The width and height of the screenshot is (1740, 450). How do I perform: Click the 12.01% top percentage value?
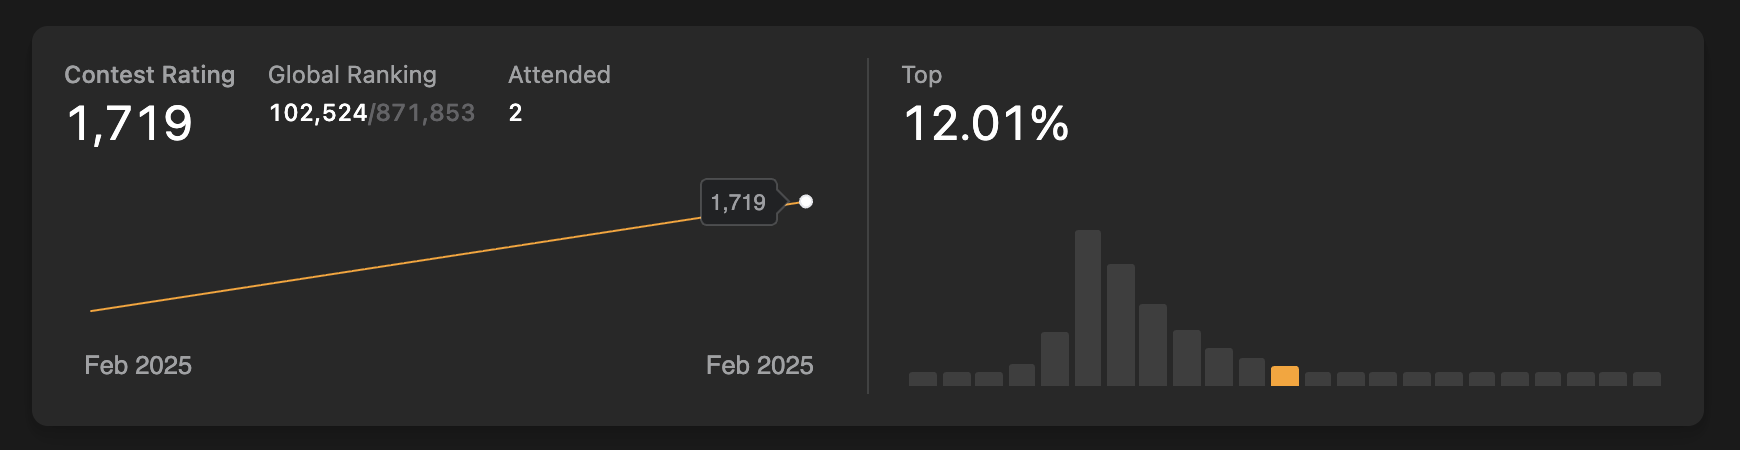(x=986, y=124)
